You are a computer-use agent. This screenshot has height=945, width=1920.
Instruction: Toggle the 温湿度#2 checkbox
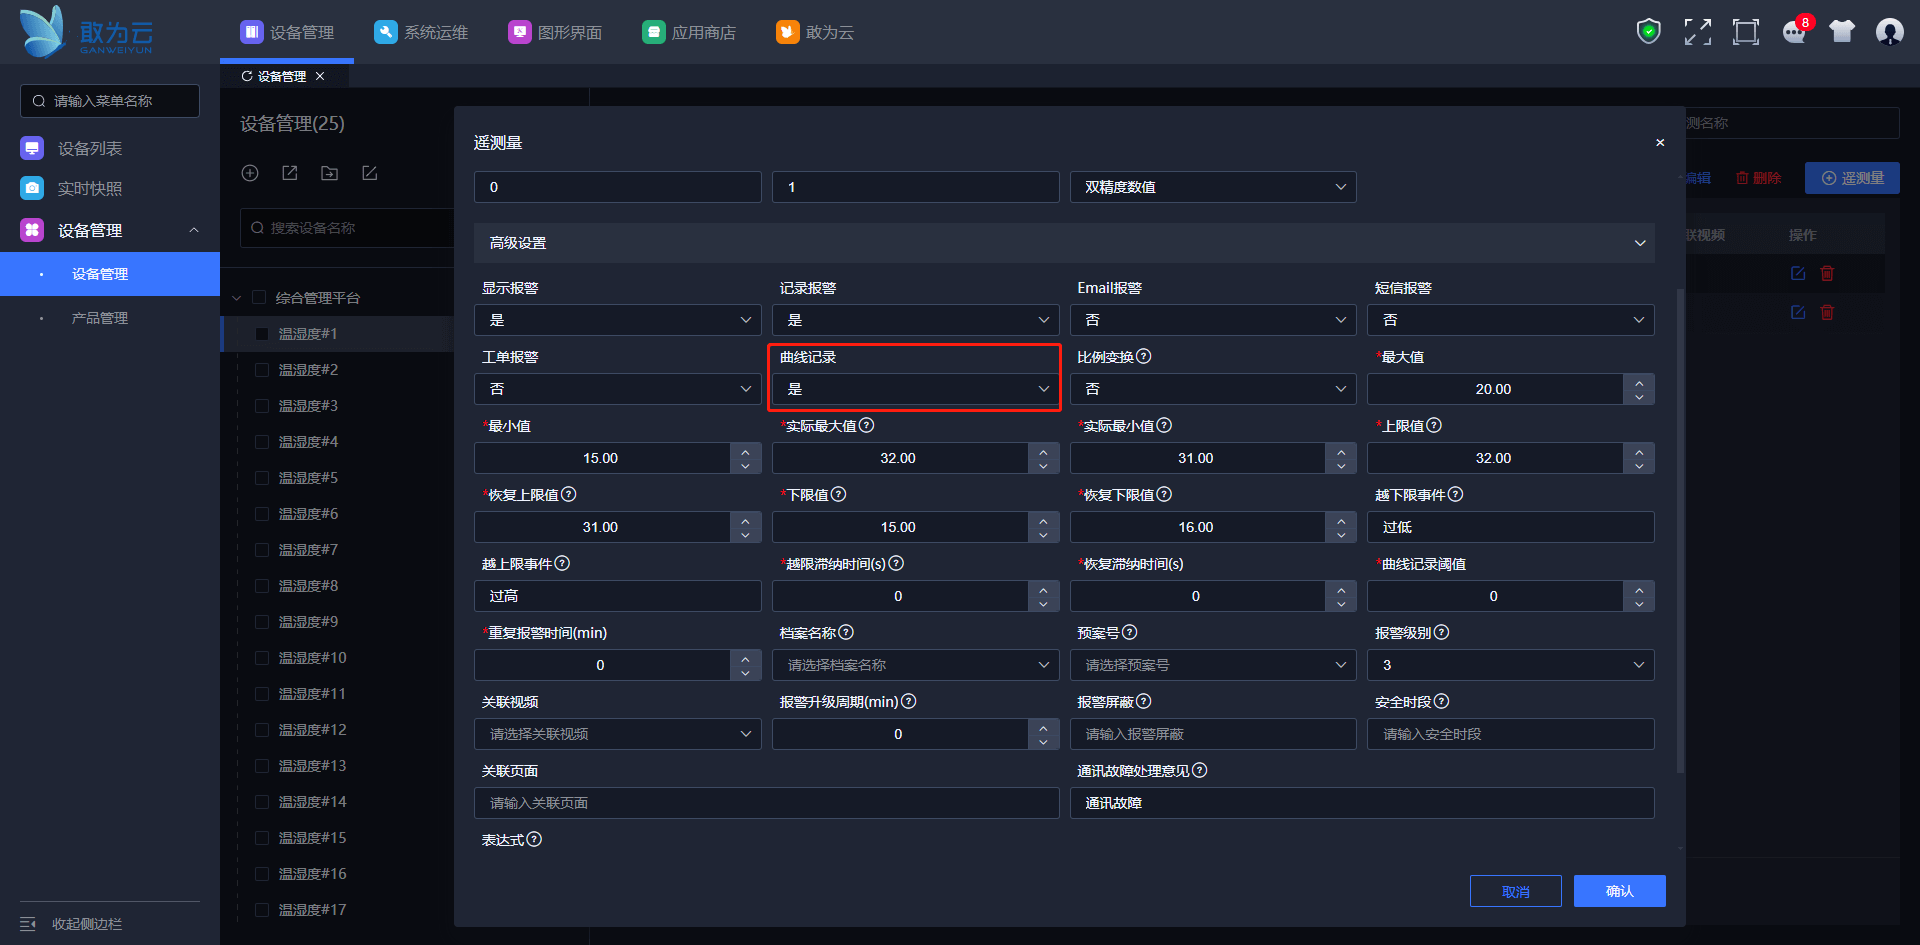[262, 370]
